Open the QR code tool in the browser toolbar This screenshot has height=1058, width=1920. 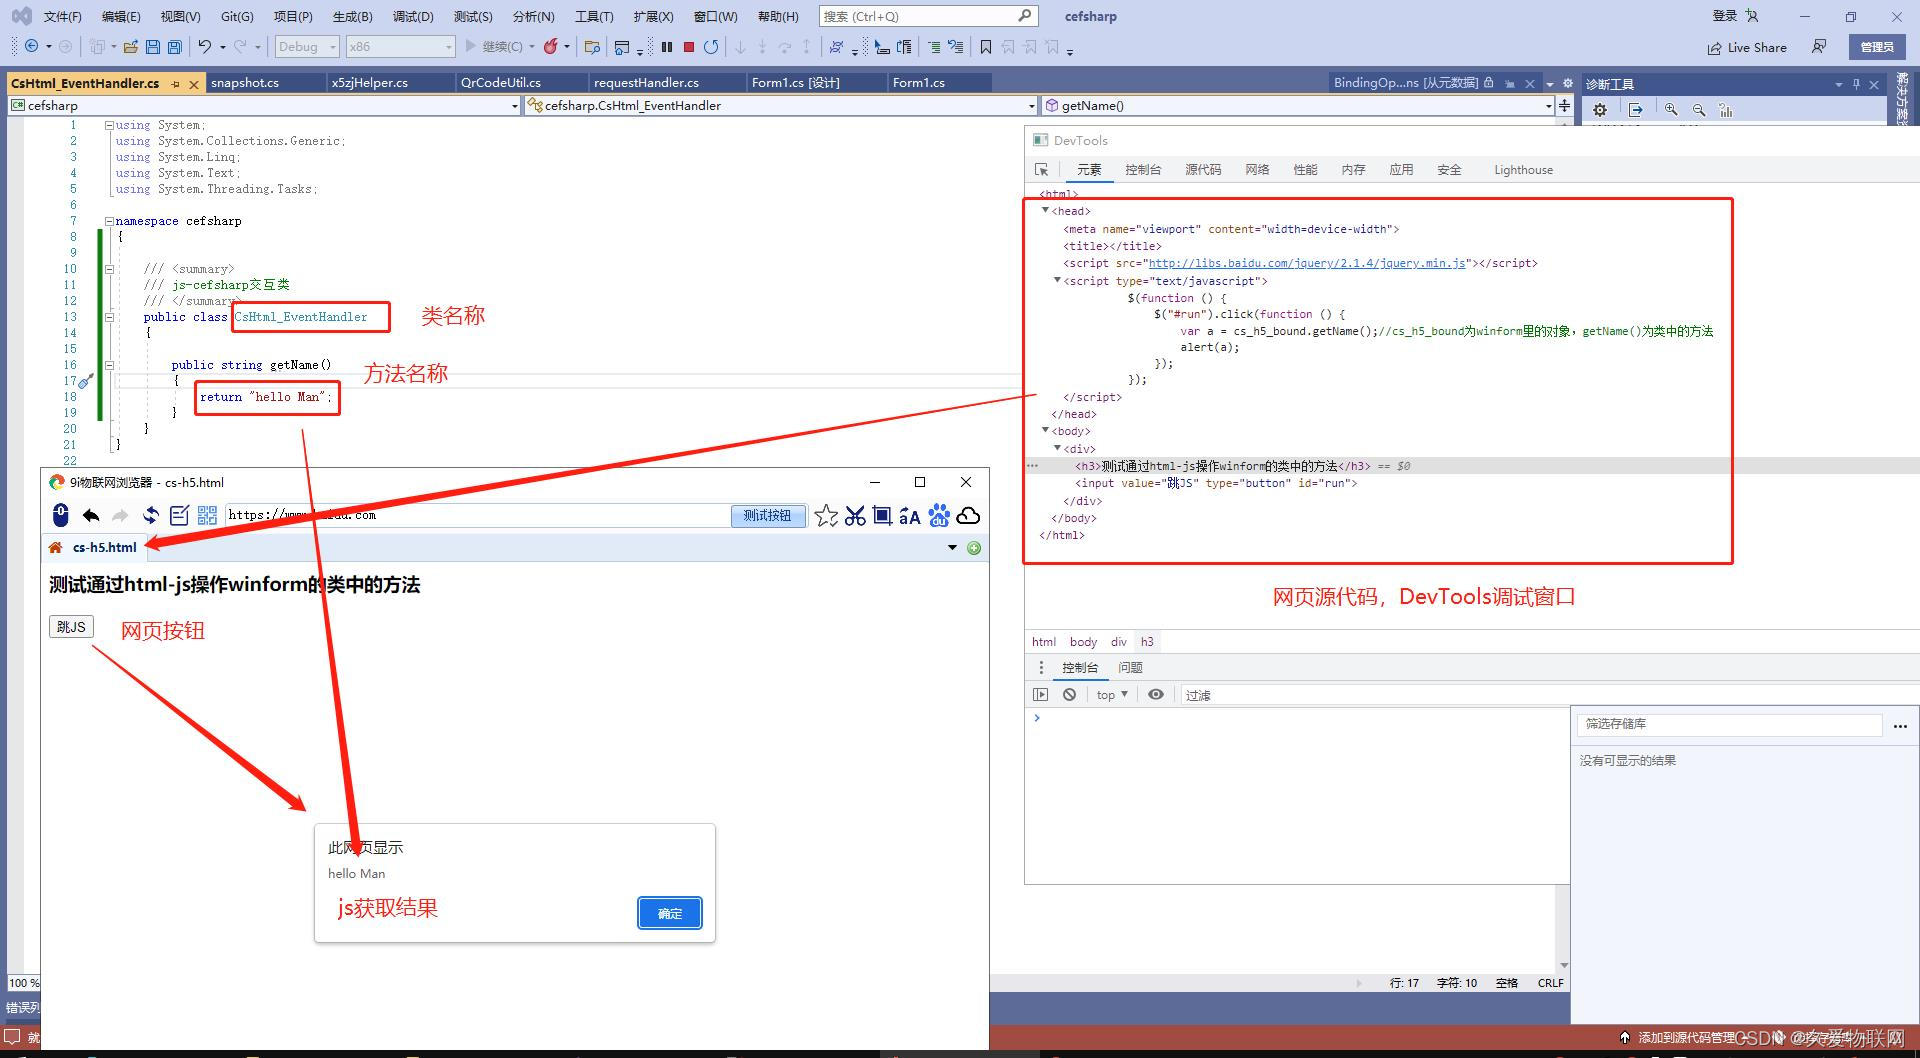[208, 515]
